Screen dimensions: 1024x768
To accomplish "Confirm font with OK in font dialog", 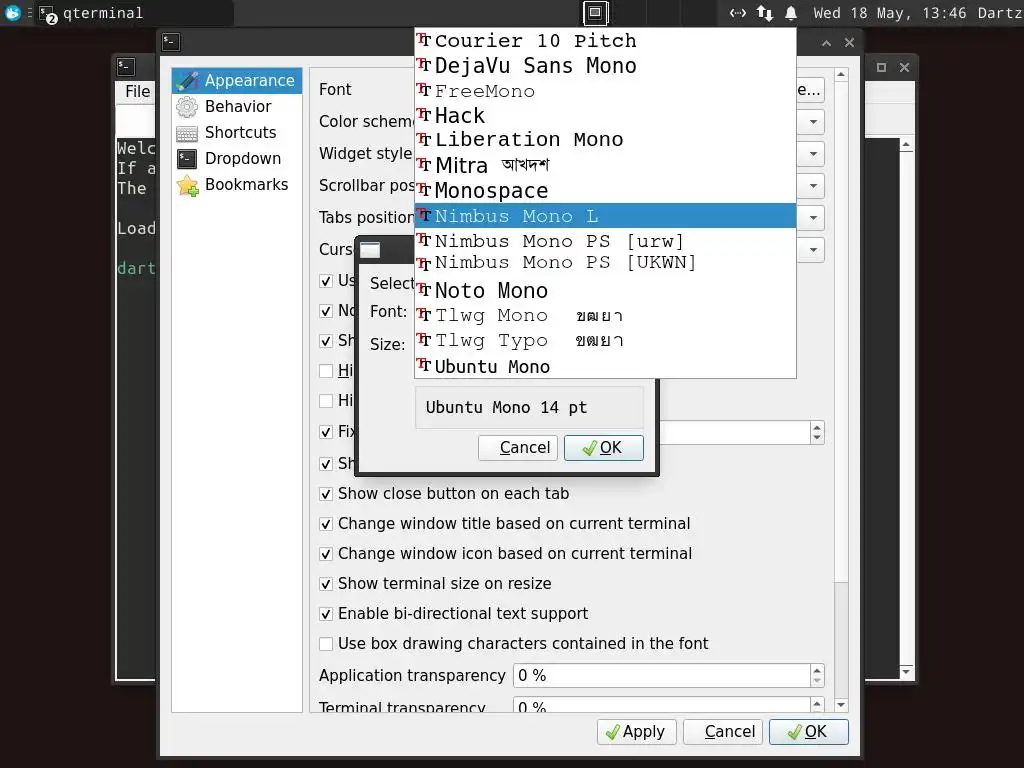I will click(603, 448).
